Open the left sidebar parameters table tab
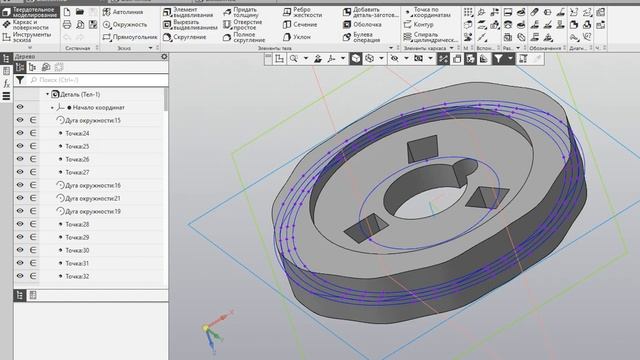The width and height of the screenshot is (640, 360). point(6,71)
